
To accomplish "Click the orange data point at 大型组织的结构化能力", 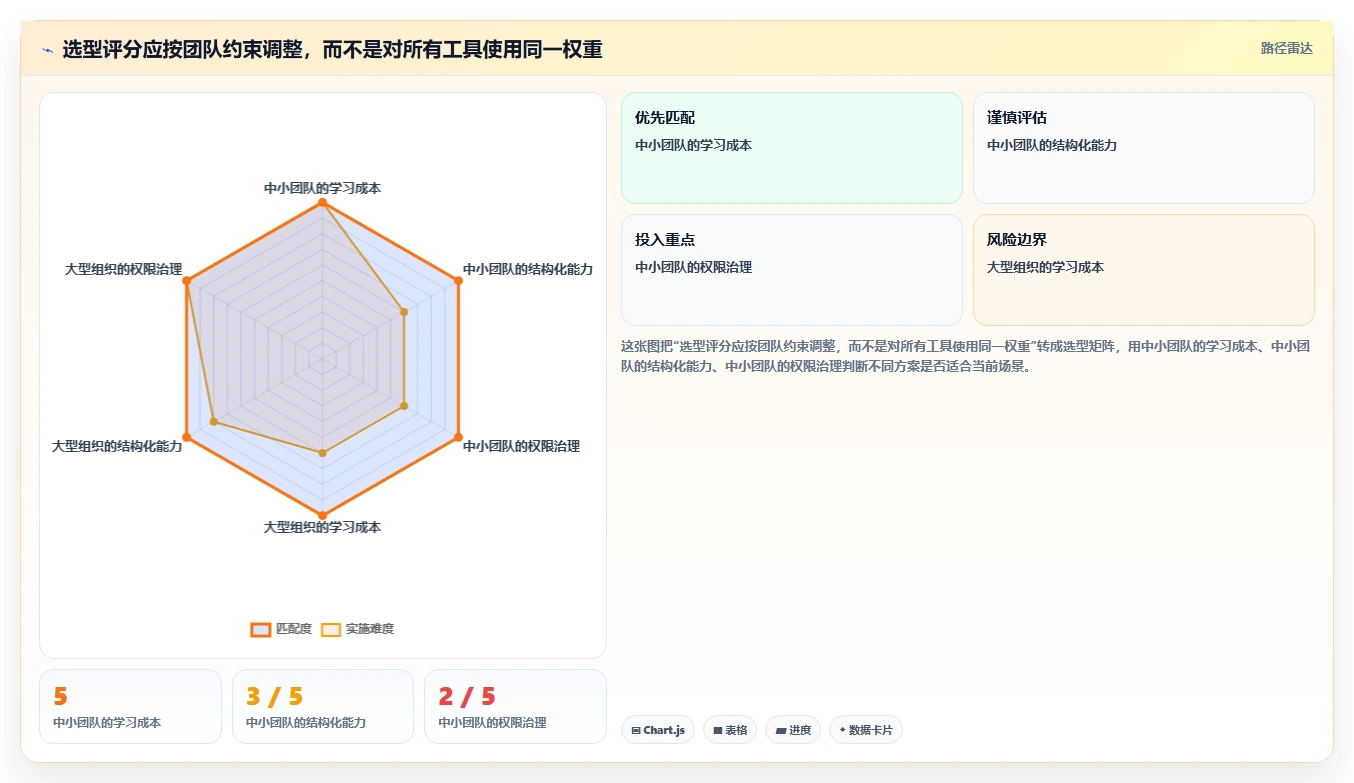I will 186,437.
